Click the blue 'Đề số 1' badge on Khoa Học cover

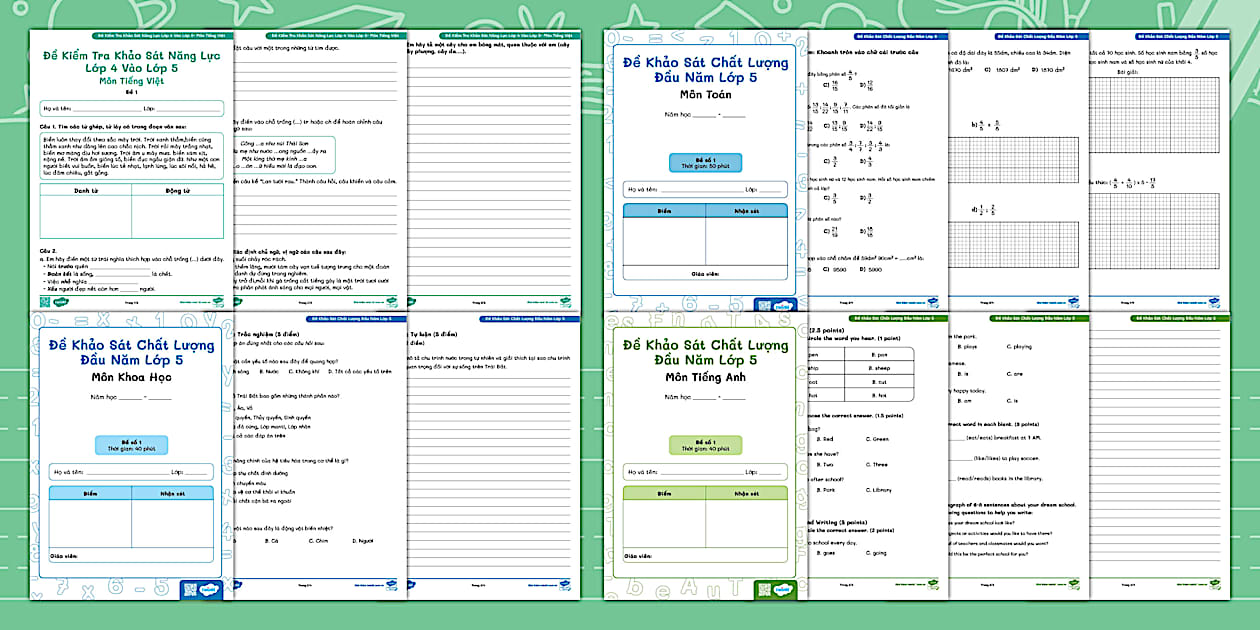[x=131, y=445]
